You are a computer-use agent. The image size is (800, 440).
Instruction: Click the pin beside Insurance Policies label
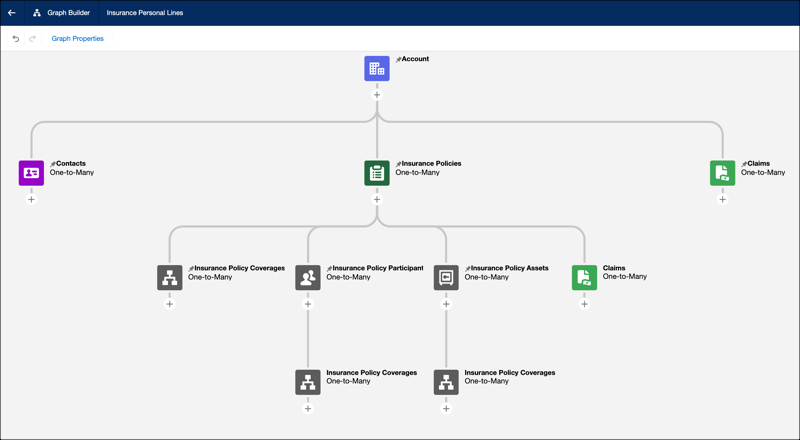tap(398, 164)
